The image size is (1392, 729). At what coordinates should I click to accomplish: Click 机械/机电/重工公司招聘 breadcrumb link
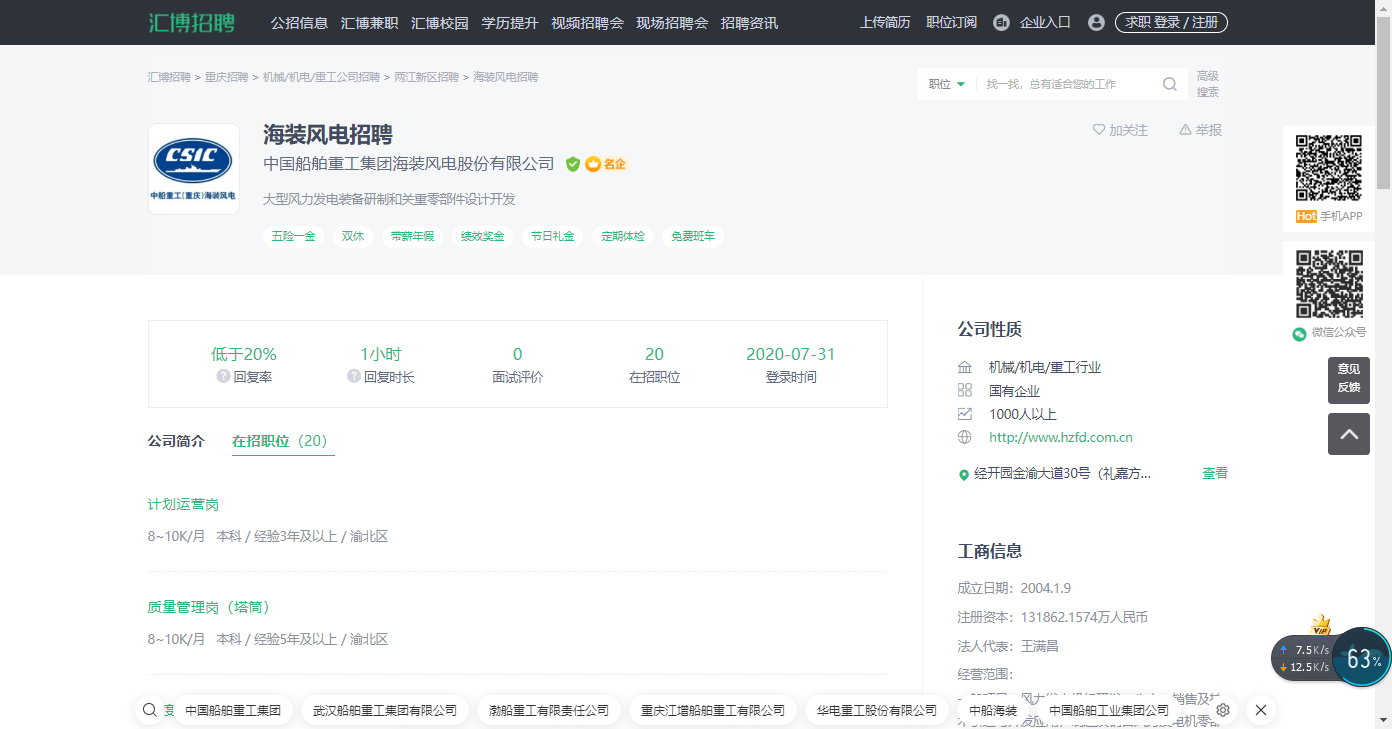321,77
